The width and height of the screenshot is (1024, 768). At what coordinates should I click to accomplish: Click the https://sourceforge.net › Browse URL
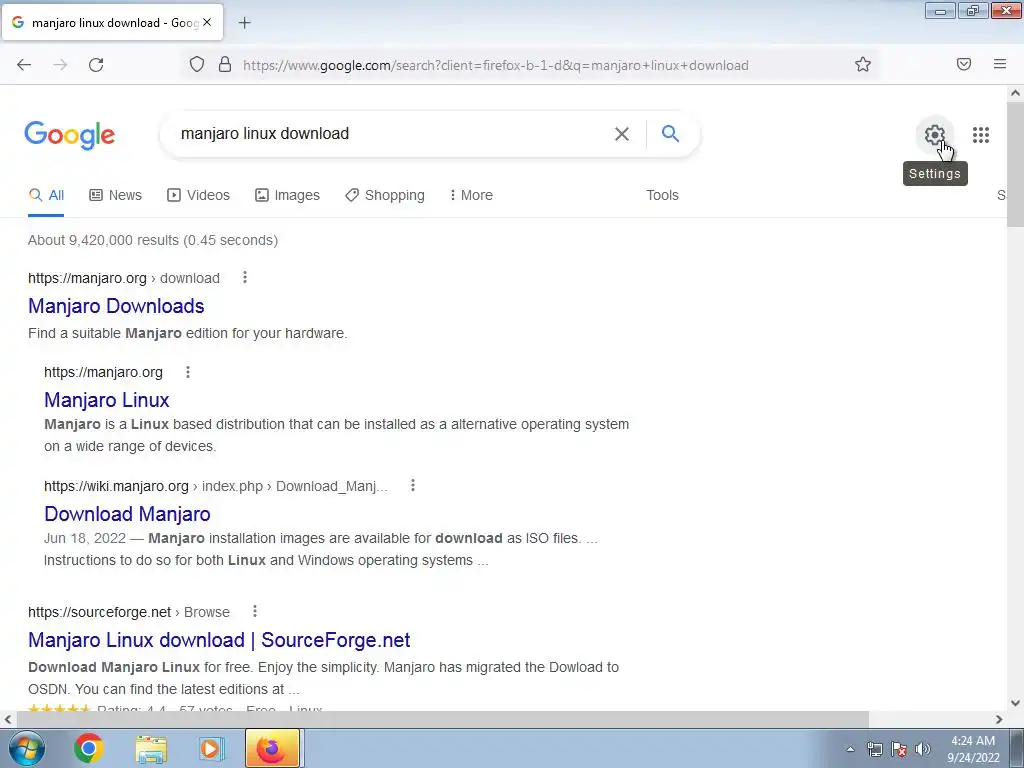(129, 612)
